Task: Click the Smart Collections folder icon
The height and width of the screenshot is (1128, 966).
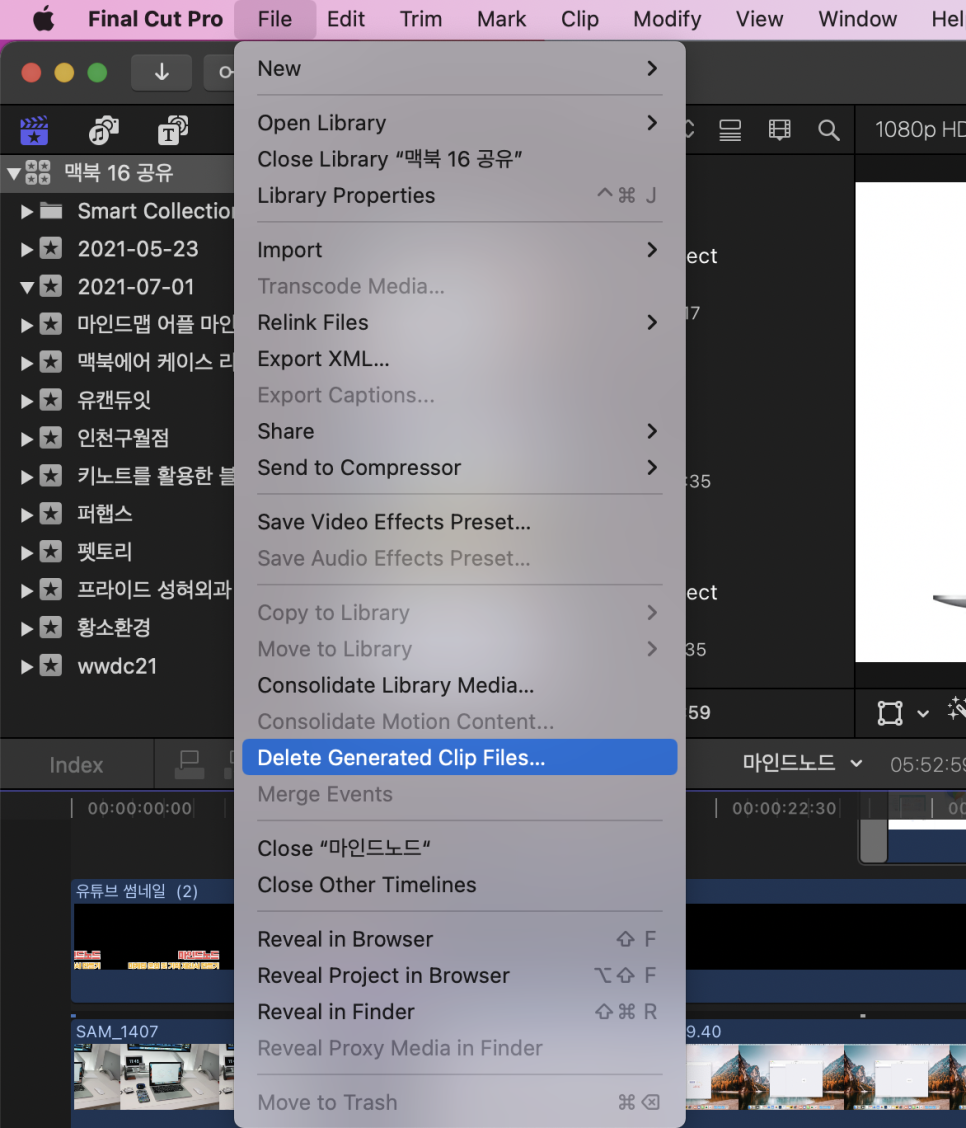Action: click(x=50, y=211)
